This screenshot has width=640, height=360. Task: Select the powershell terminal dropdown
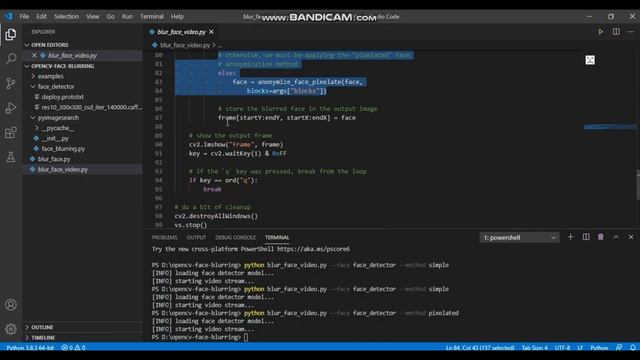coord(519,238)
